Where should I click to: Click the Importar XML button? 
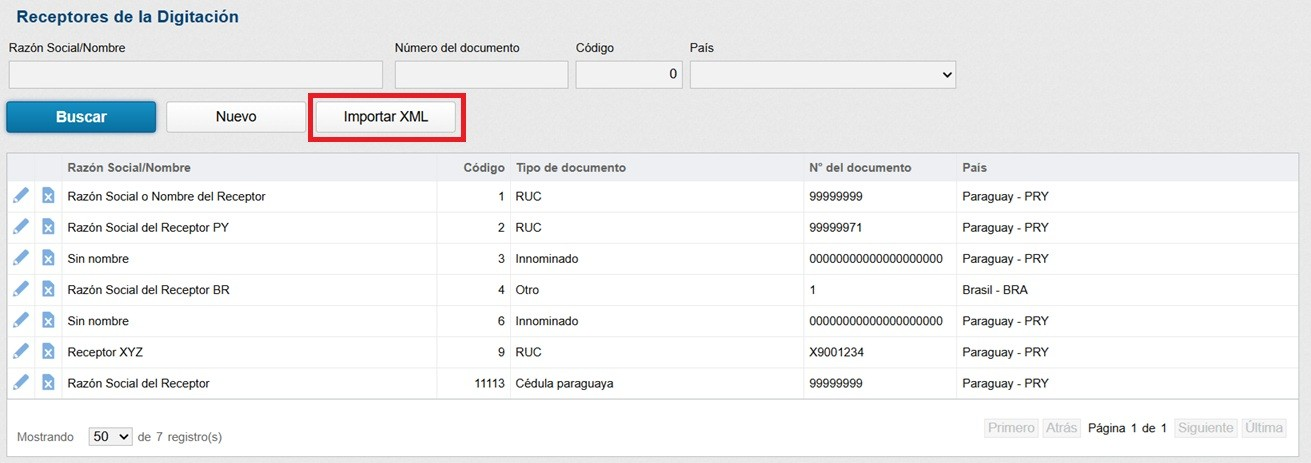click(386, 117)
